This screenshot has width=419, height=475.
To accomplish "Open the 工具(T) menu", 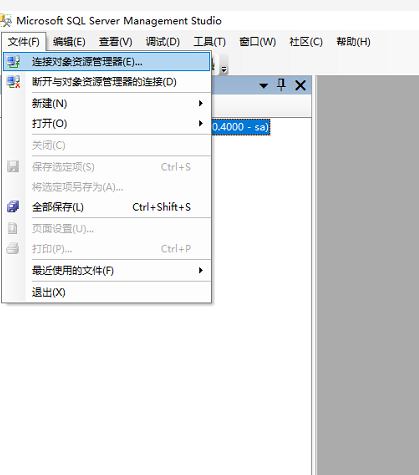I will click(x=209, y=42).
